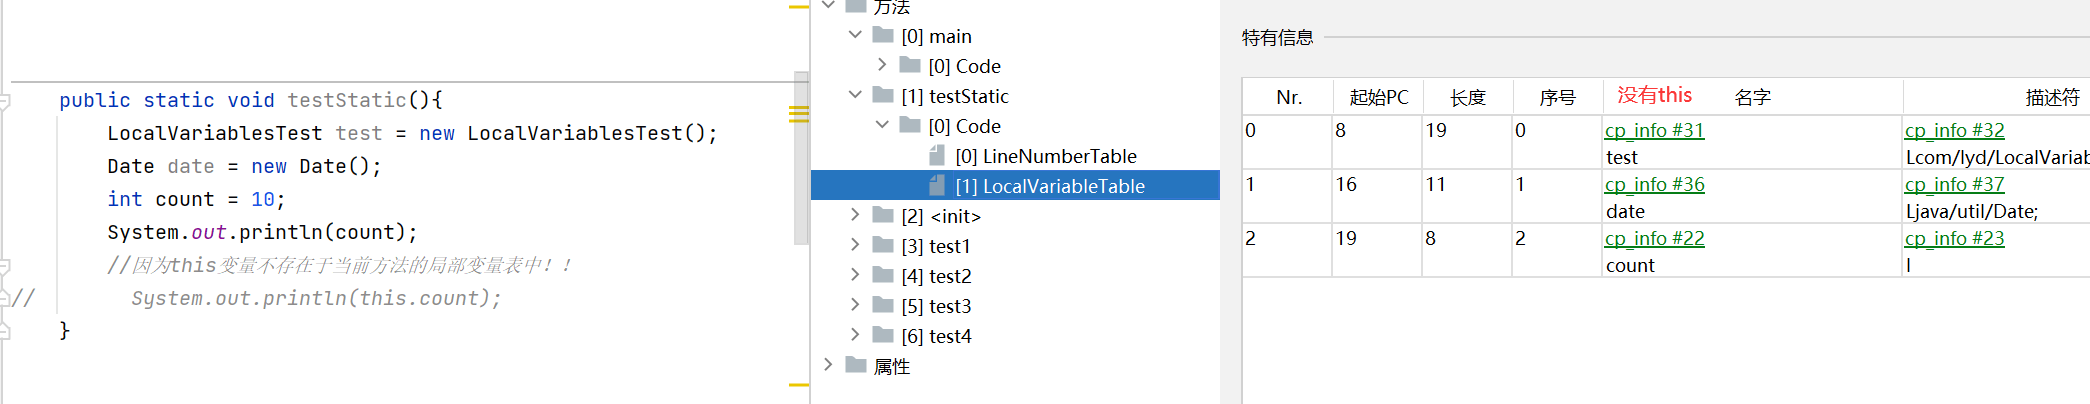Expand the [4] test2 method node
Image resolution: width=2090 pixels, height=404 pixels.
[855, 275]
